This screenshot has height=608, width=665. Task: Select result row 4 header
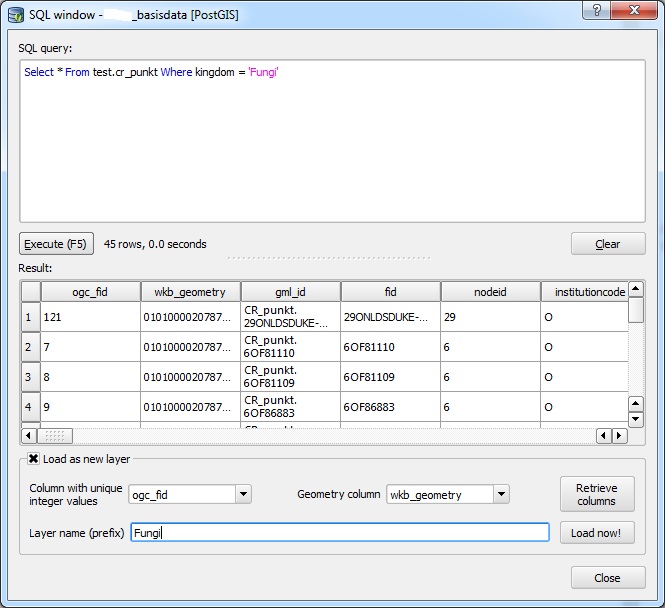[x=31, y=407]
